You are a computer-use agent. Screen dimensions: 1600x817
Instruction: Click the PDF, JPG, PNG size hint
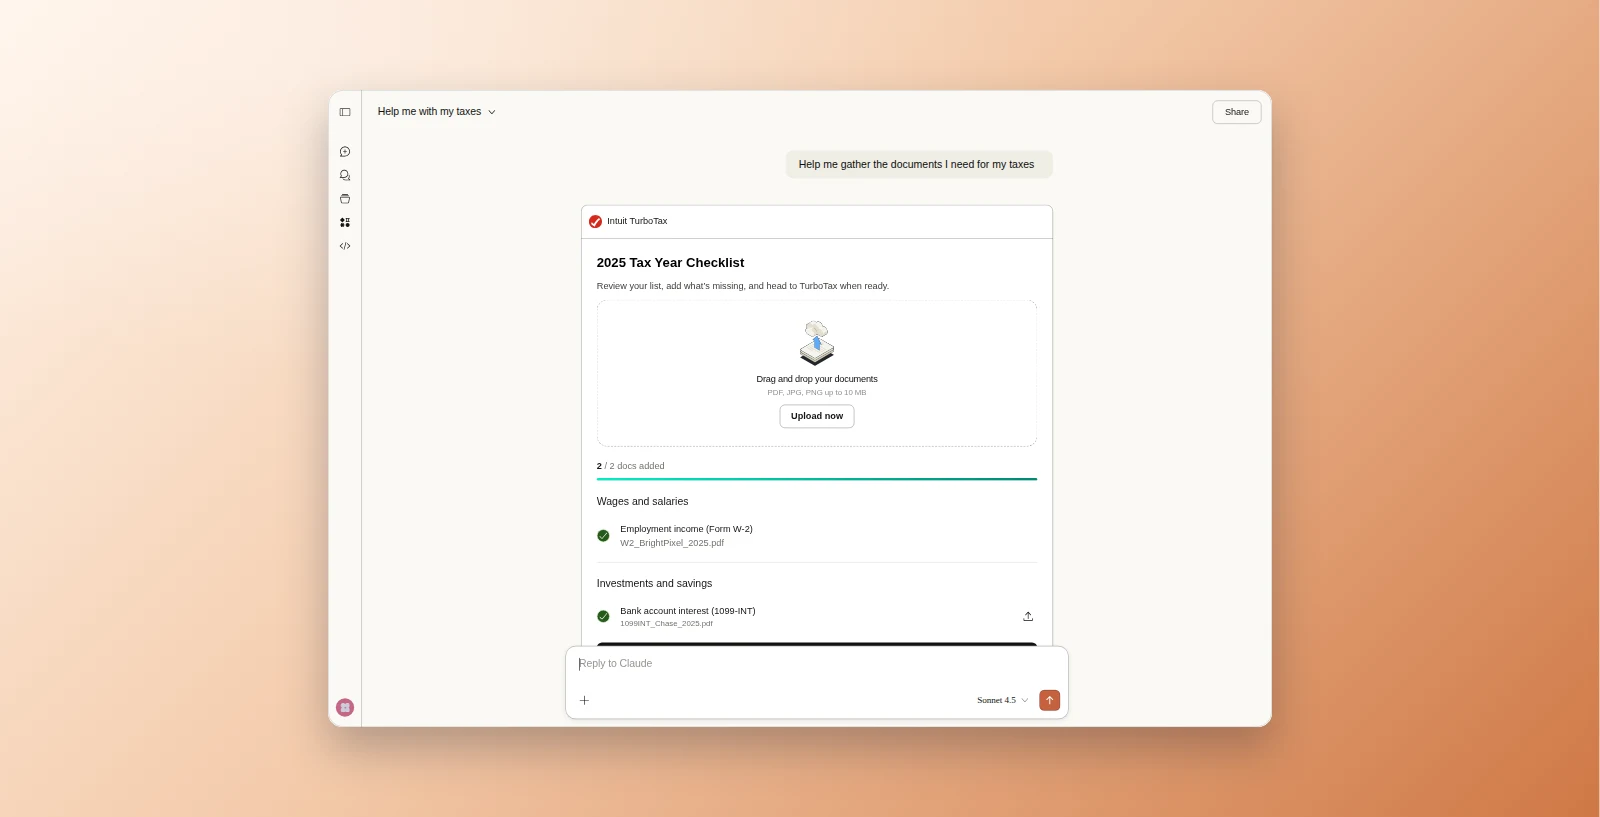point(817,393)
